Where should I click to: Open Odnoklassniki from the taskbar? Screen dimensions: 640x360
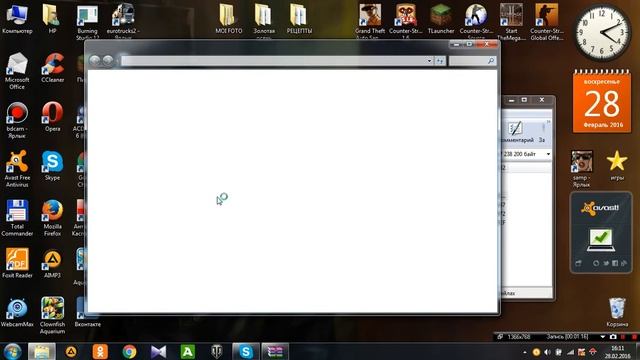[x=100, y=351]
